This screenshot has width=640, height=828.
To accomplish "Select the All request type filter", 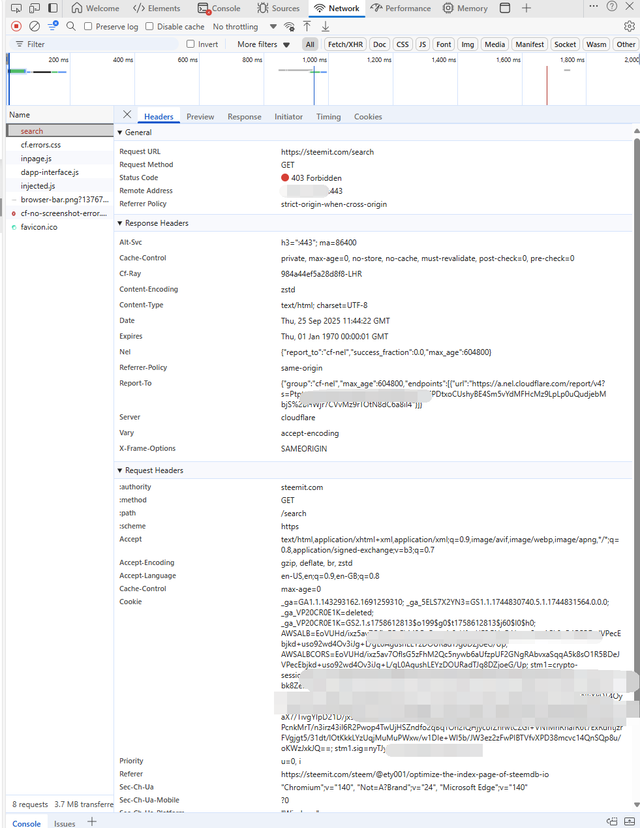I will [x=310, y=44].
